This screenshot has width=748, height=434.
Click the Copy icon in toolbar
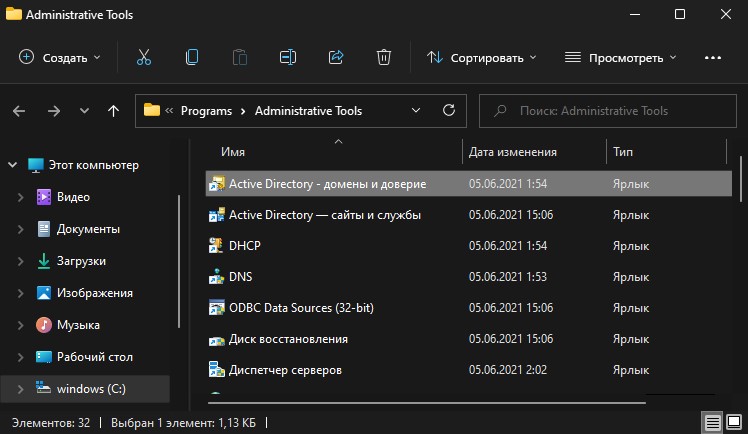192,57
